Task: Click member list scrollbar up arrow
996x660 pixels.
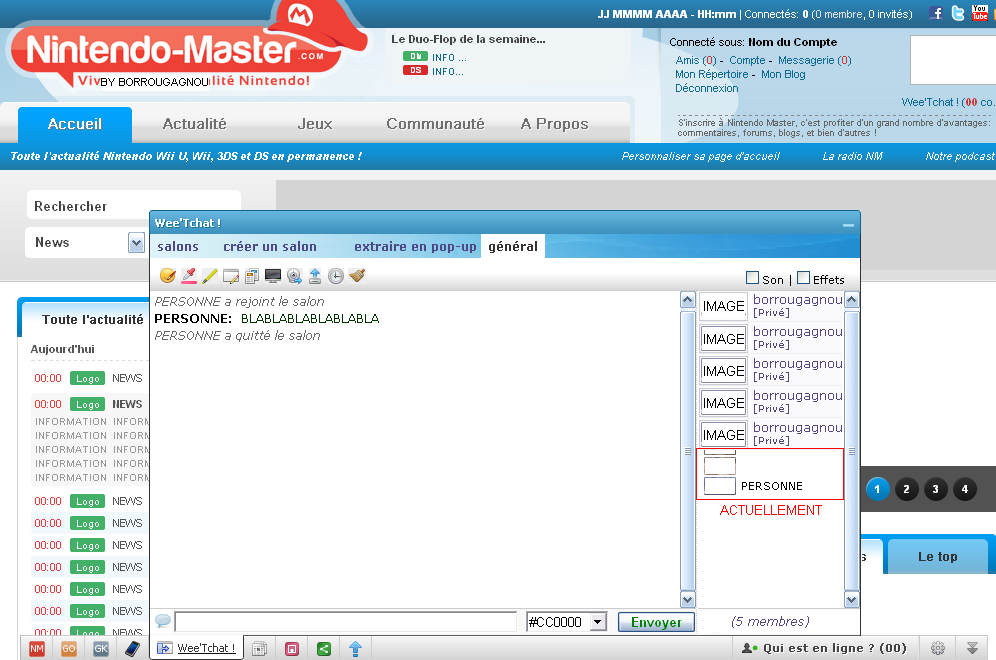Action: point(852,300)
